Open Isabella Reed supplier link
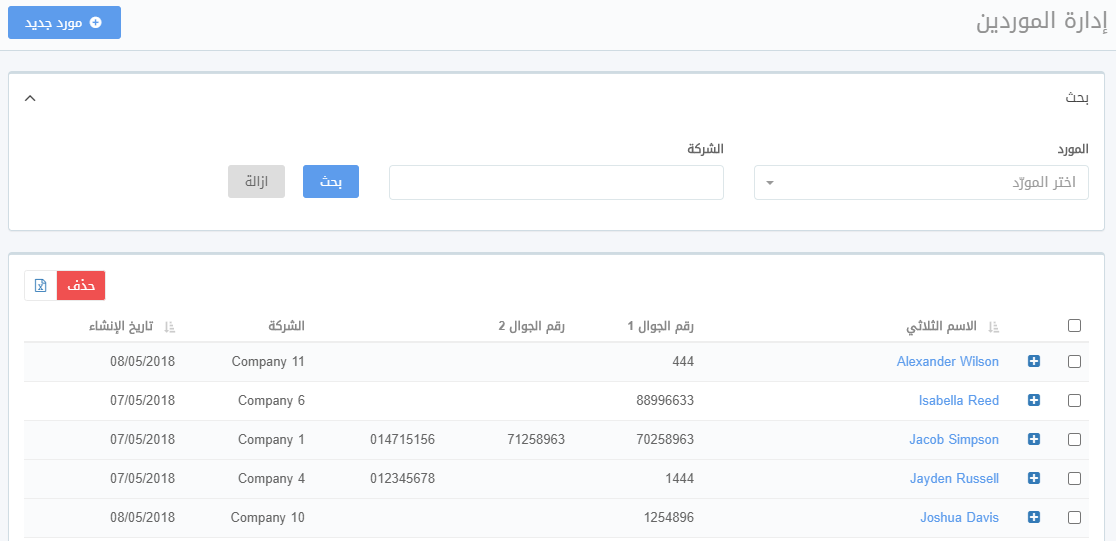The width and height of the screenshot is (1116, 541). [958, 401]
